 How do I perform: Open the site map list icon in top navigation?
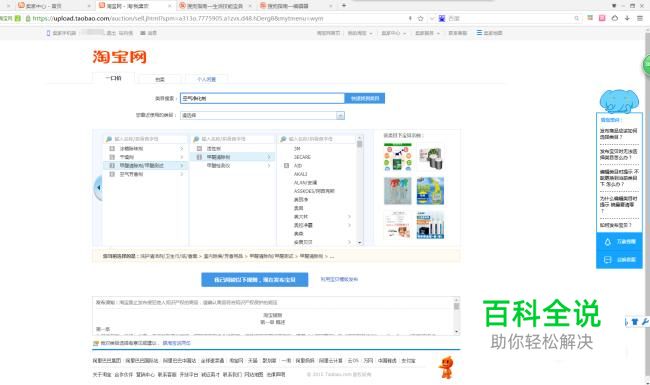pos(479,32)
